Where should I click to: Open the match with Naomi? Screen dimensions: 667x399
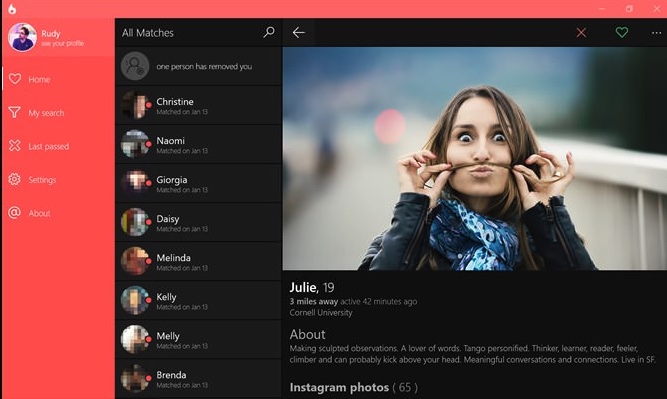click(x=198, y=144)
